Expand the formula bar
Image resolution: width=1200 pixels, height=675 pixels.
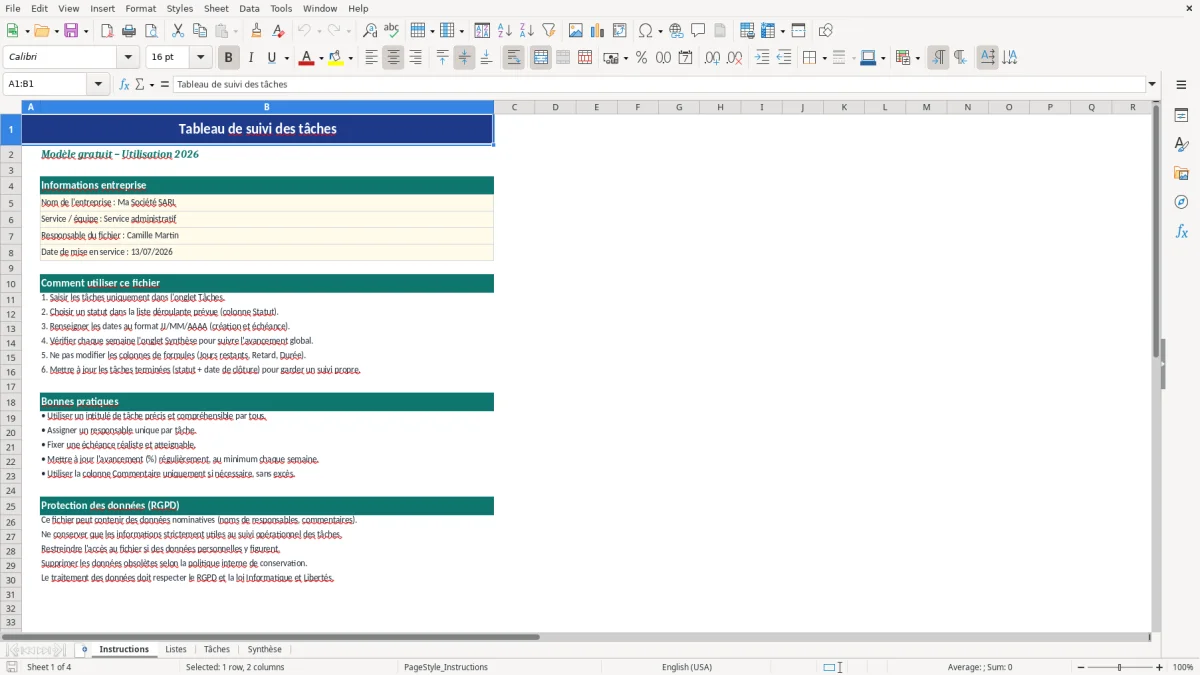[x=1153, y=84]
